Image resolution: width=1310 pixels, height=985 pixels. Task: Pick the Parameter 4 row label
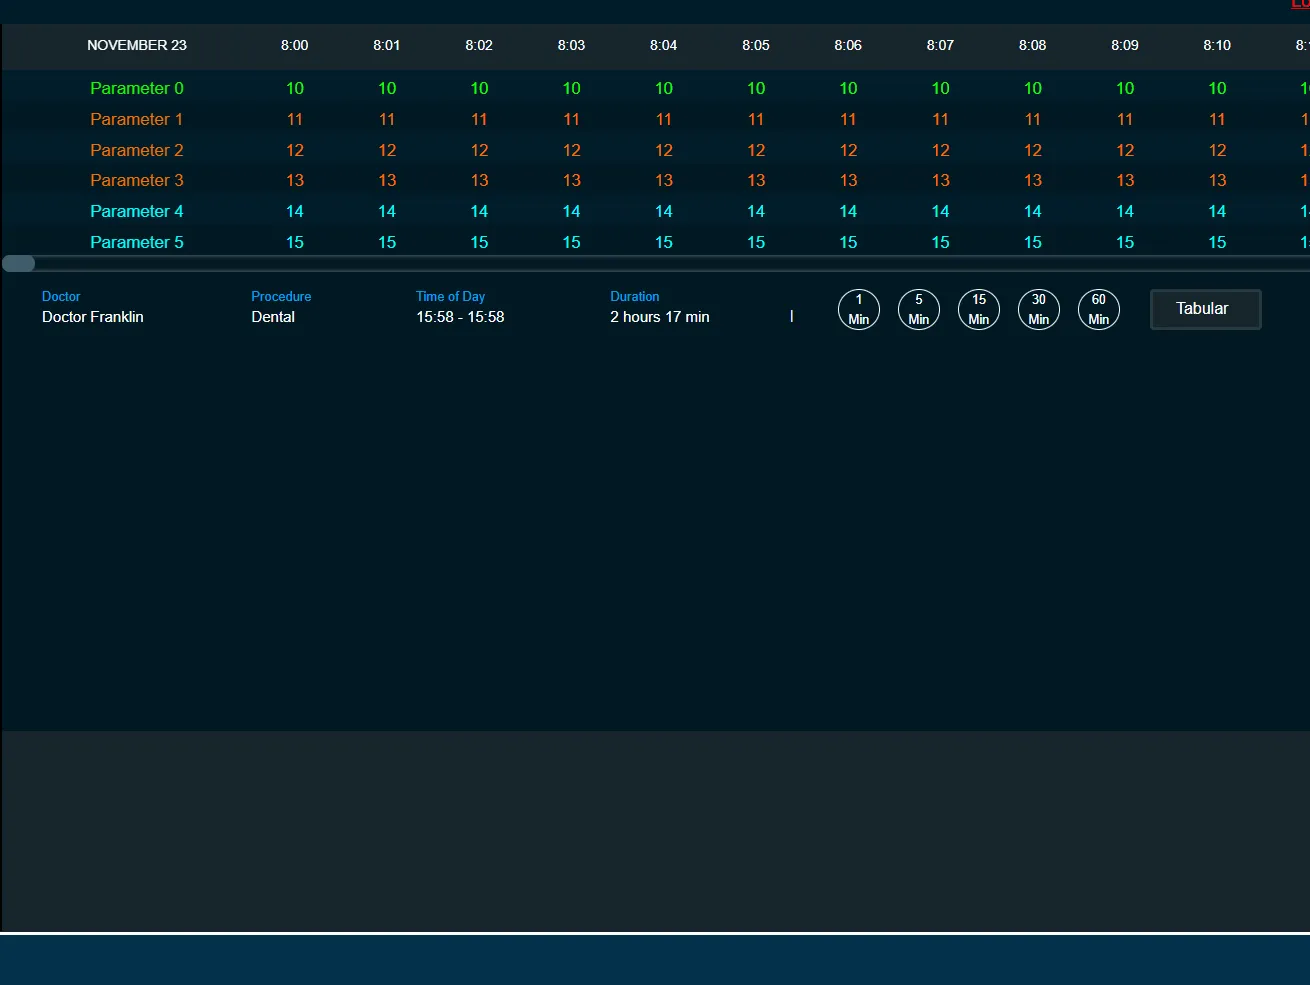137,211
